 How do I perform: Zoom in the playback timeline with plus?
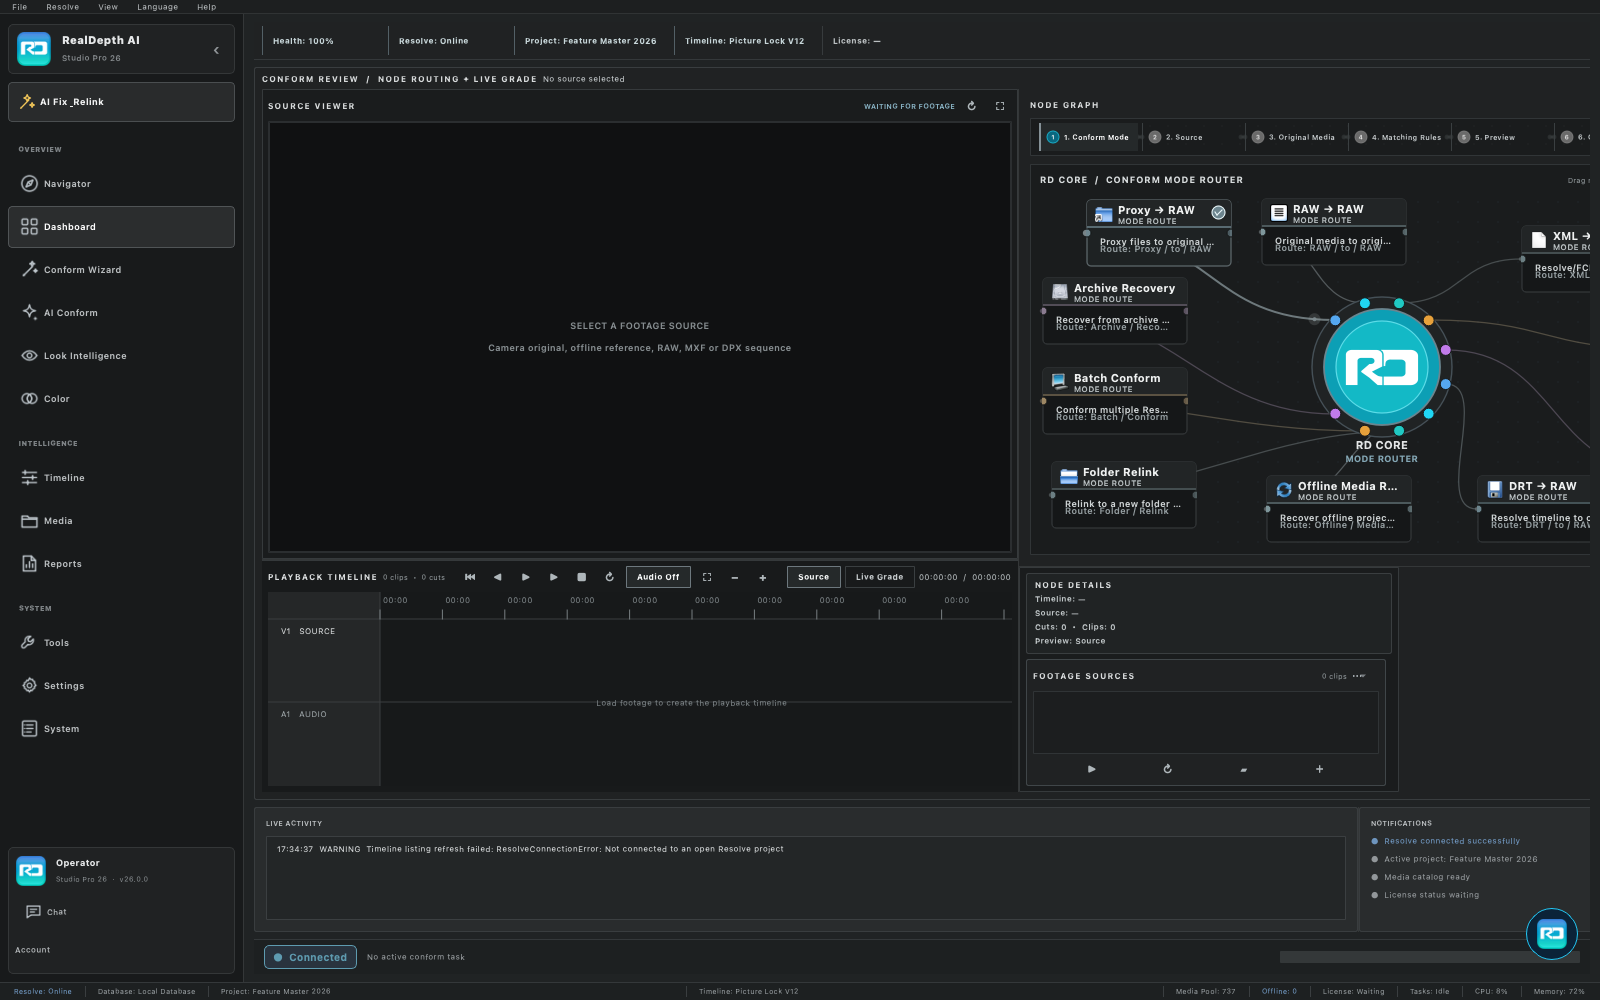coord(763,577)
